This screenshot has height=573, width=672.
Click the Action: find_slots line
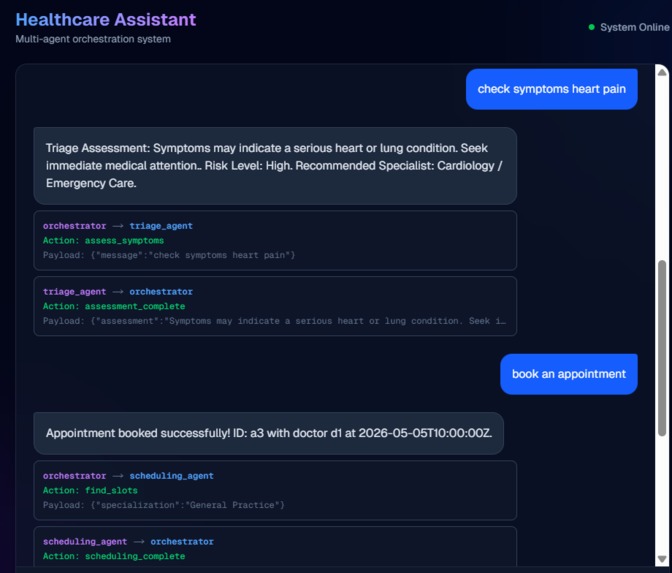[90, 490]
